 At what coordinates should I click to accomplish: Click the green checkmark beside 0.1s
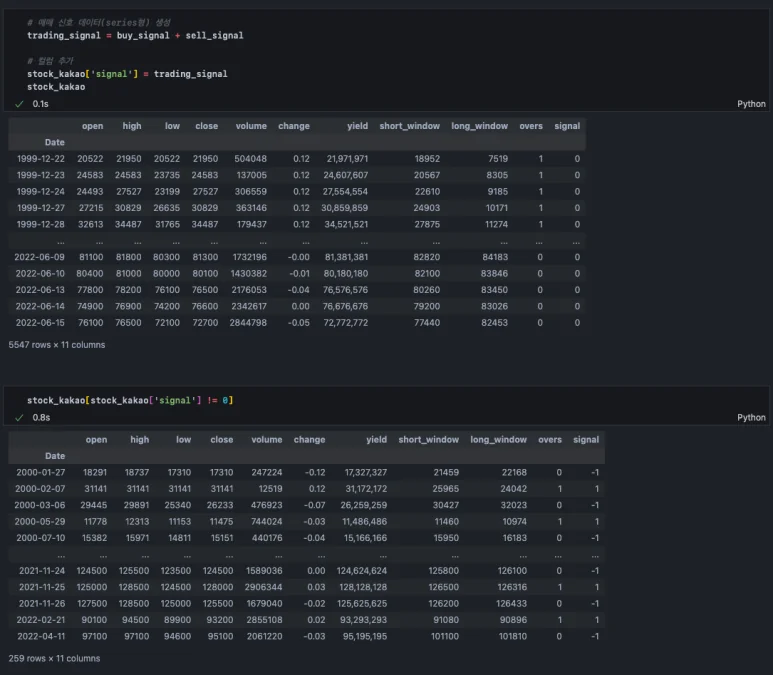tap(19, 104)
